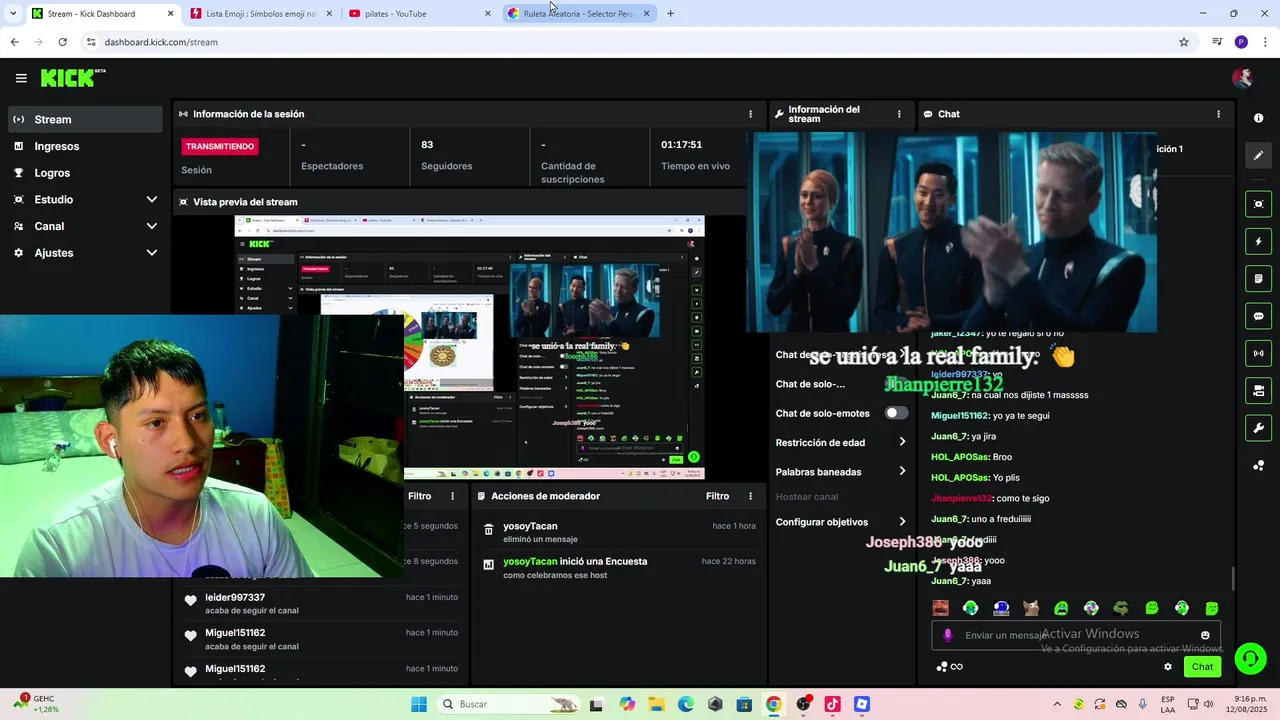
Task: Click the three-dots cluster icon in right toolbar
Action: (1258, 465)
